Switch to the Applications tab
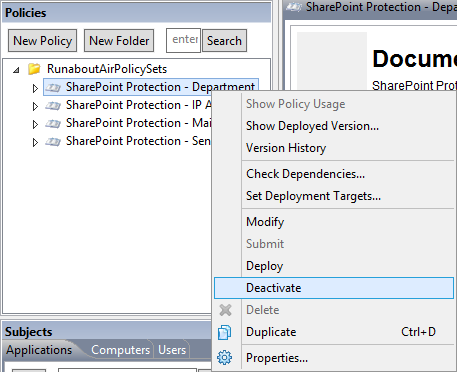 (x=39, y=350)
